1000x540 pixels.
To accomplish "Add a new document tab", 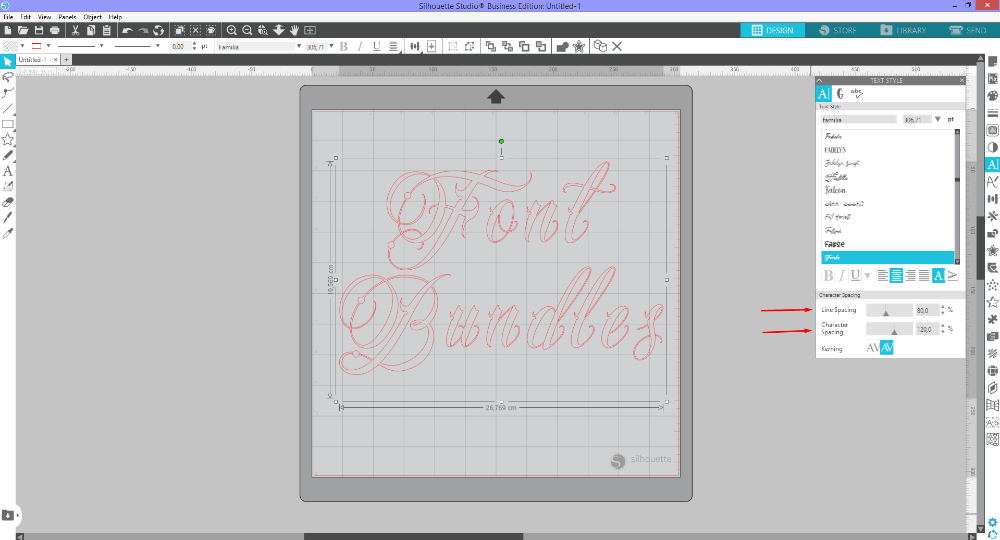I will coord(66,59).
